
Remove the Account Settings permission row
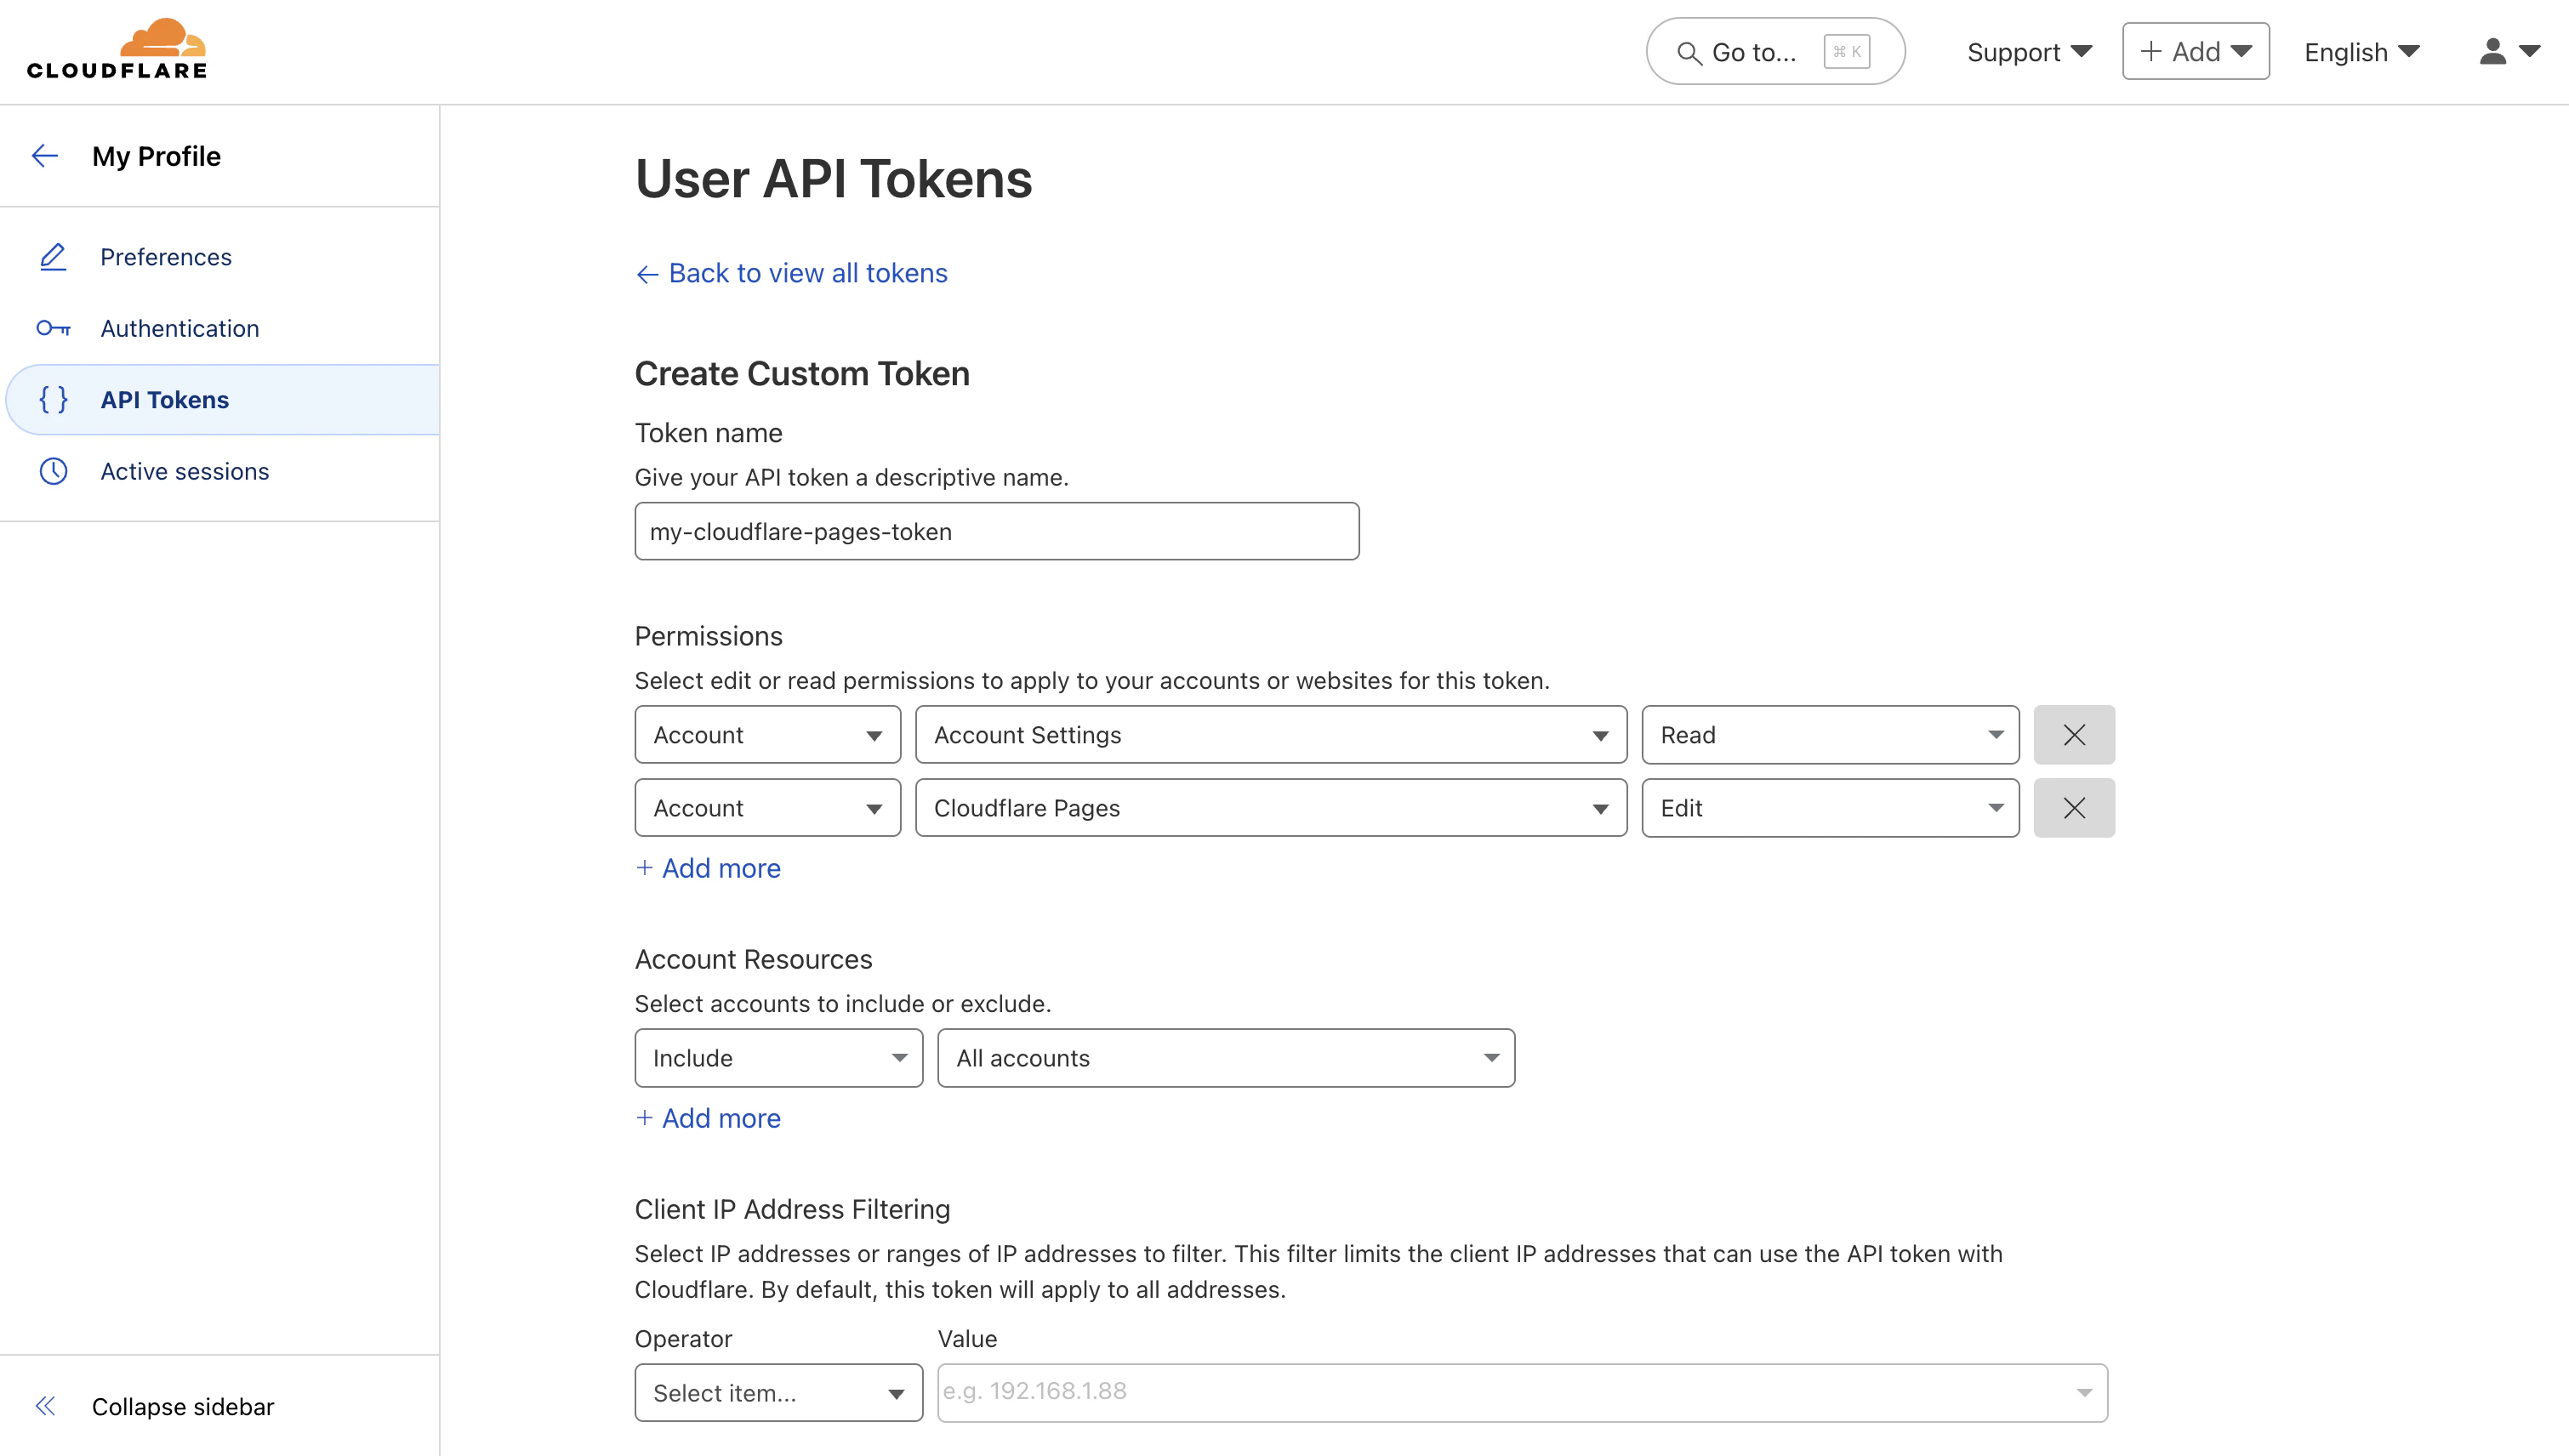2074,735
